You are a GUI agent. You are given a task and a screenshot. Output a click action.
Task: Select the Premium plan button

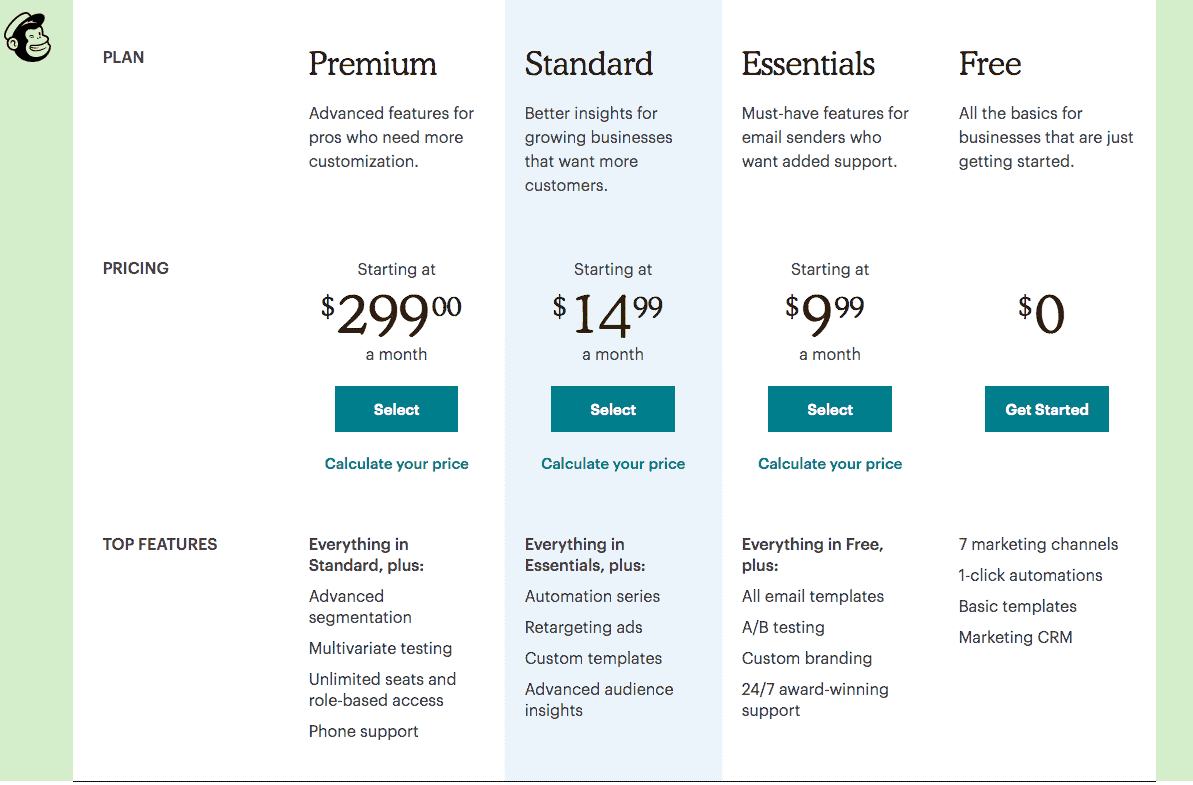(396, 409)
